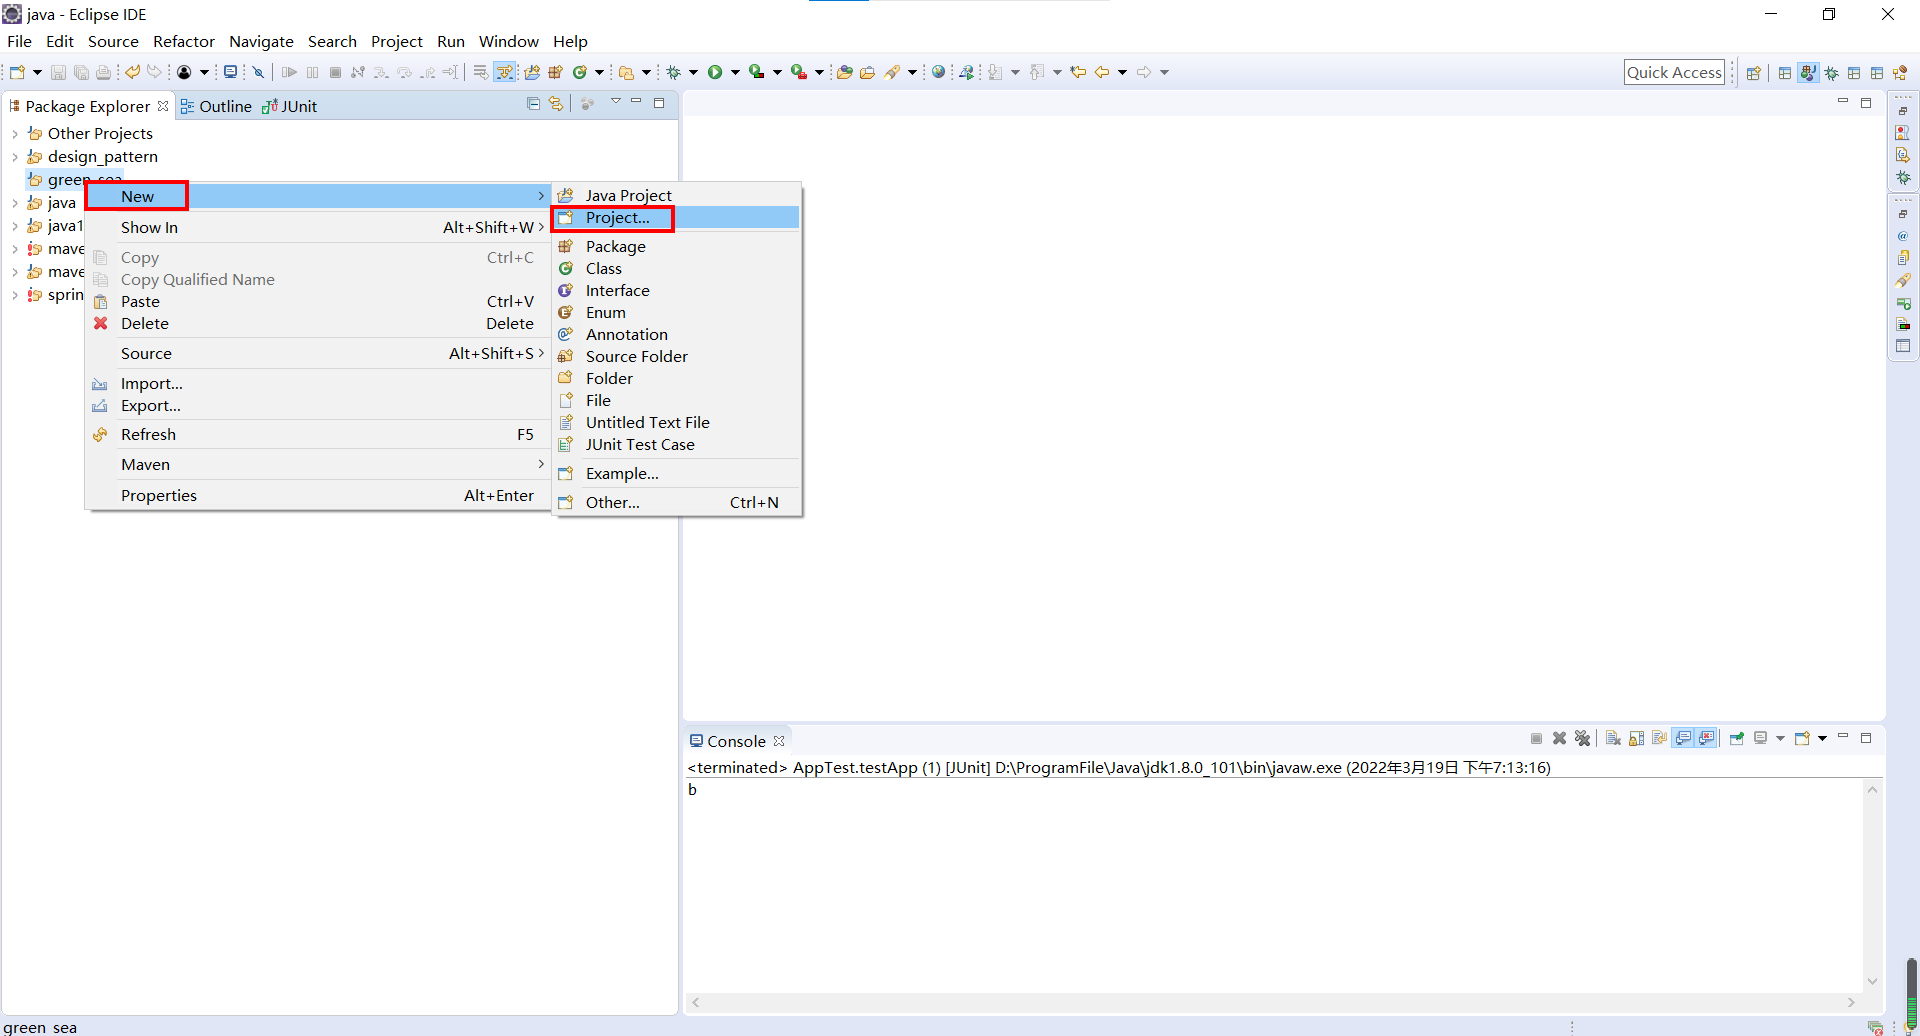Open the Open Console dropdown arrow
The width and height of the screenshot is (1920, 1036).
tap(1822, 739)
